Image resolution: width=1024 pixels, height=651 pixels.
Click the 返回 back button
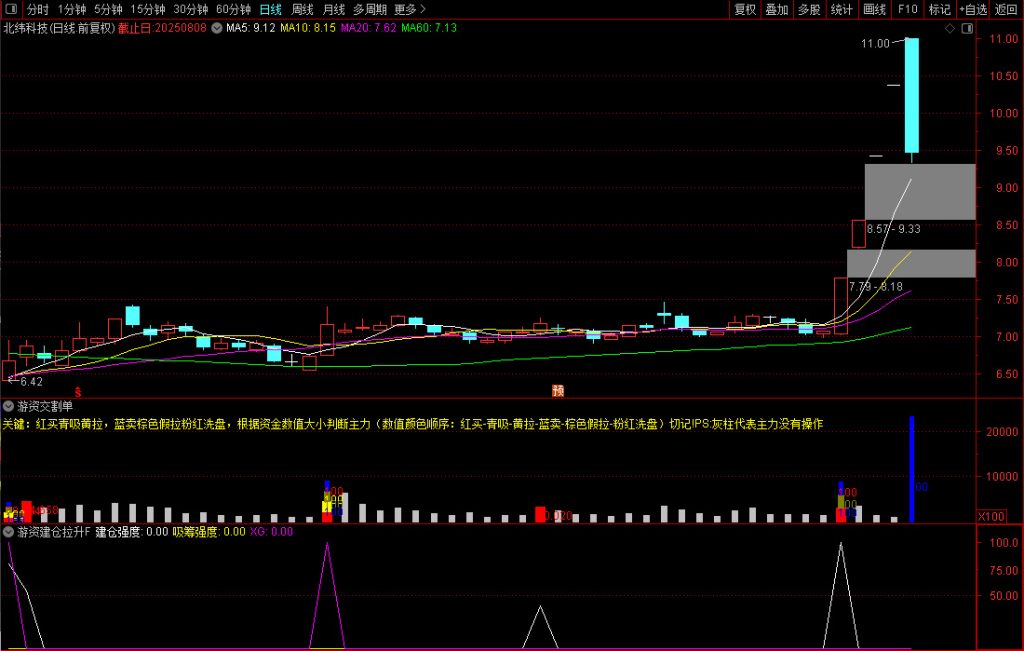click(x=1006, y=9)
